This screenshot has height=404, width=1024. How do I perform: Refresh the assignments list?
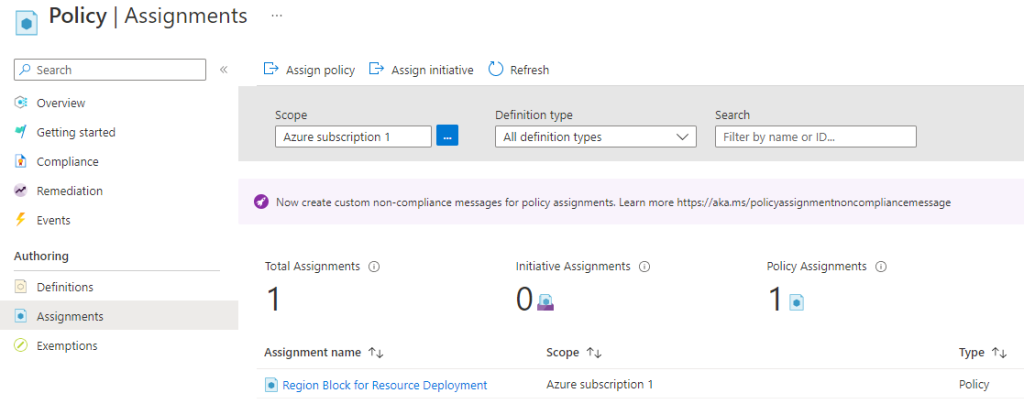point(519,70)
